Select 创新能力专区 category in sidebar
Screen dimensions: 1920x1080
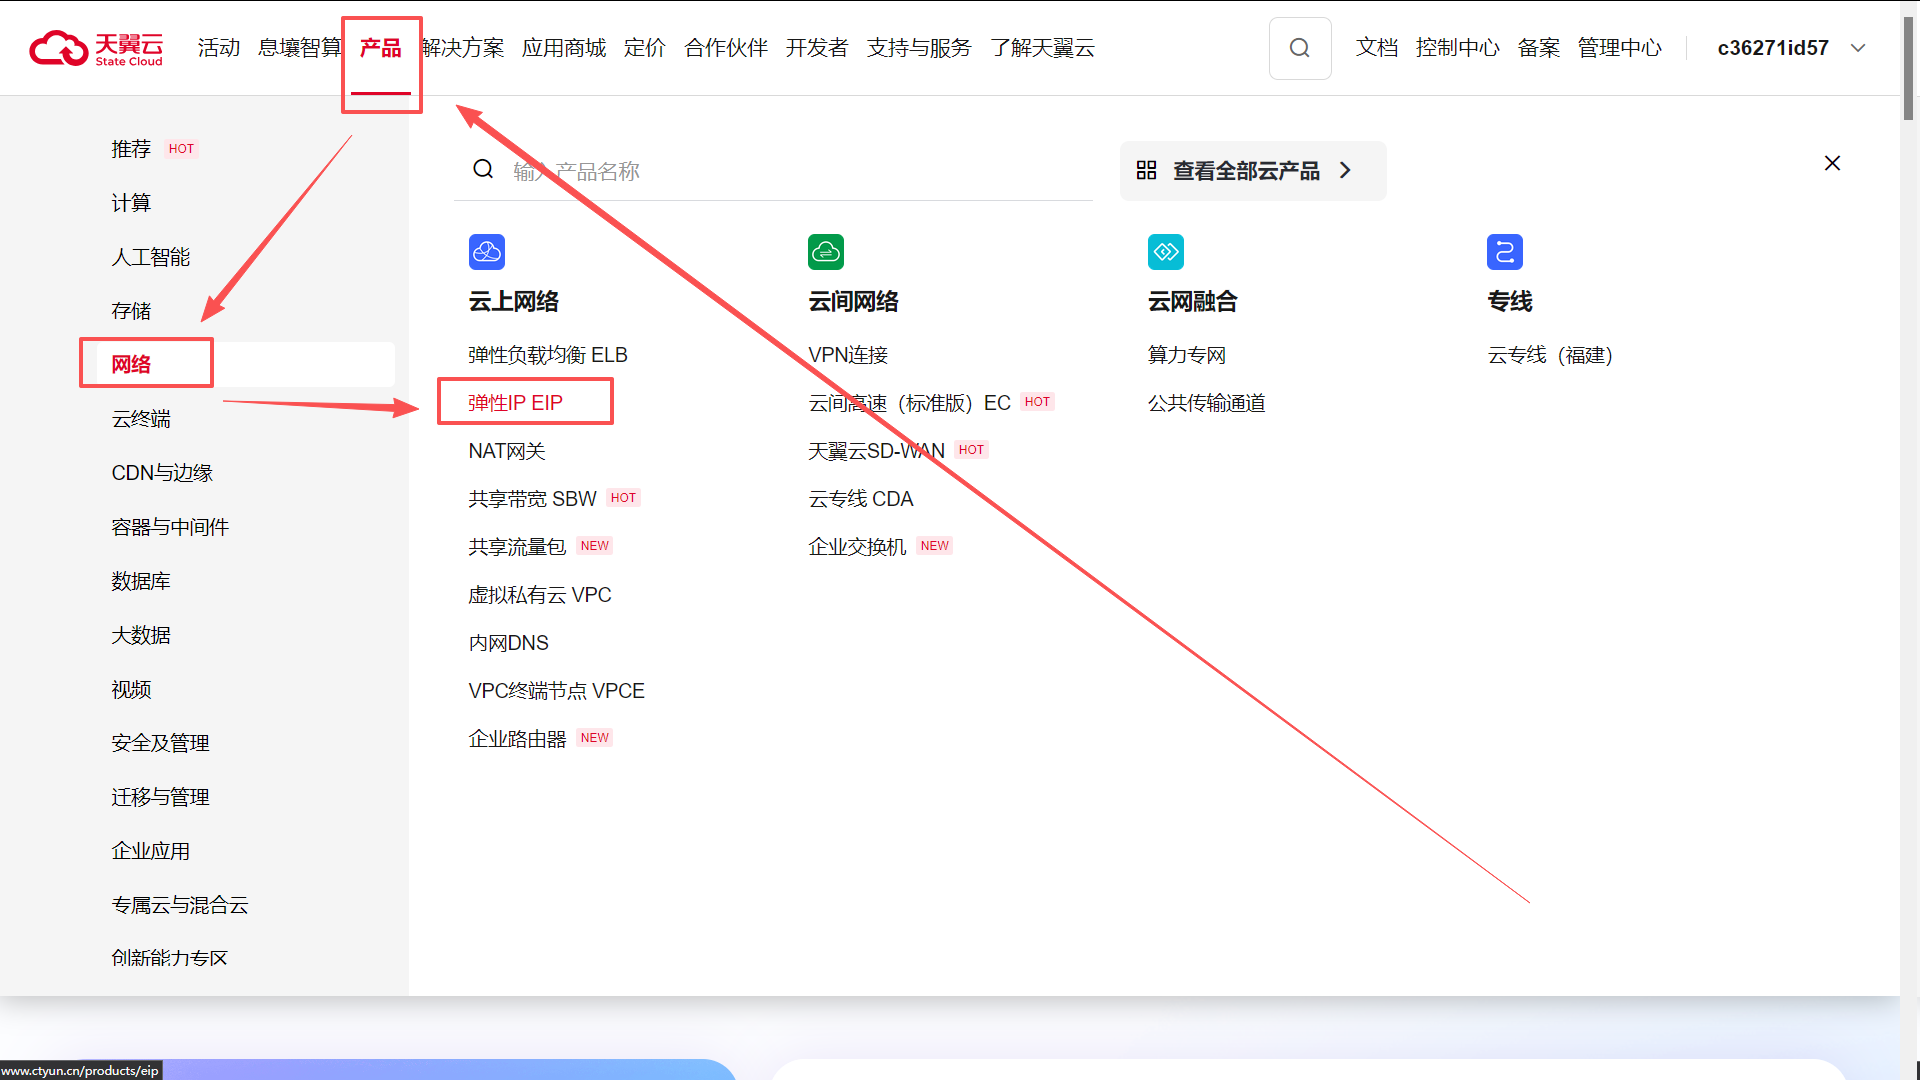pos(170,958)
